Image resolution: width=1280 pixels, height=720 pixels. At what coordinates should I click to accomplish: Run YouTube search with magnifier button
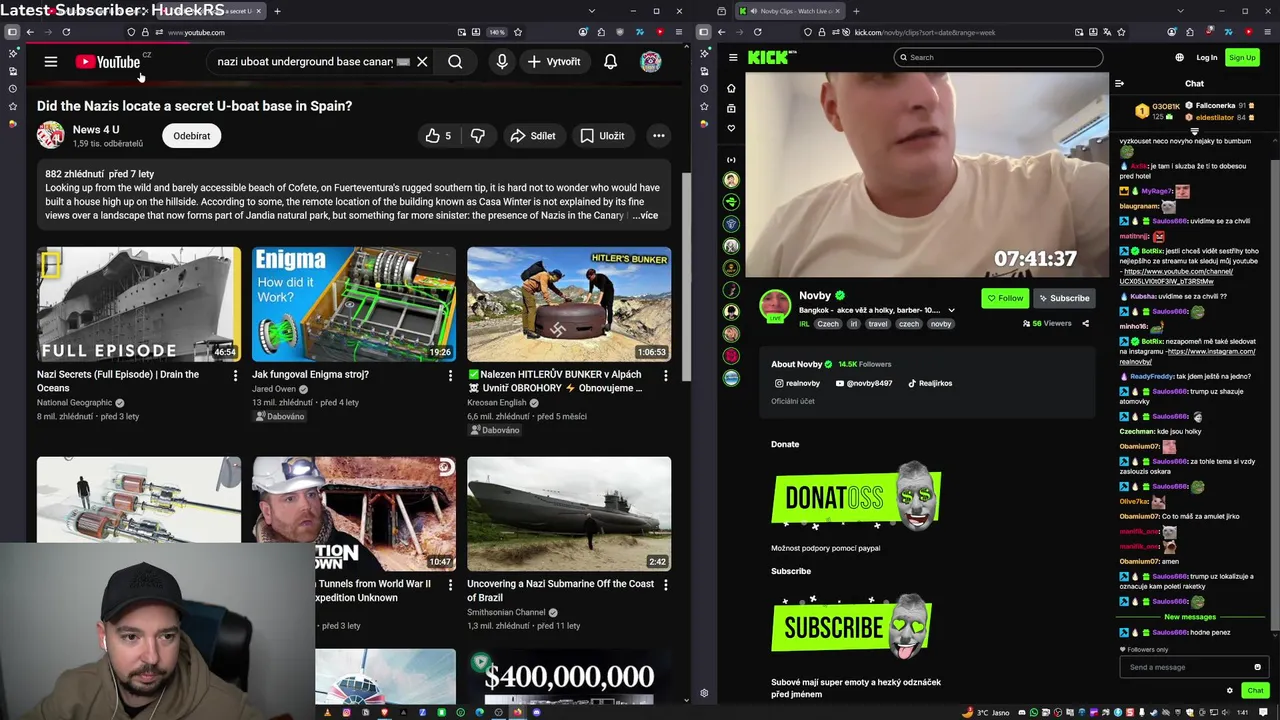pyautogui.click(x=455, y=62)
